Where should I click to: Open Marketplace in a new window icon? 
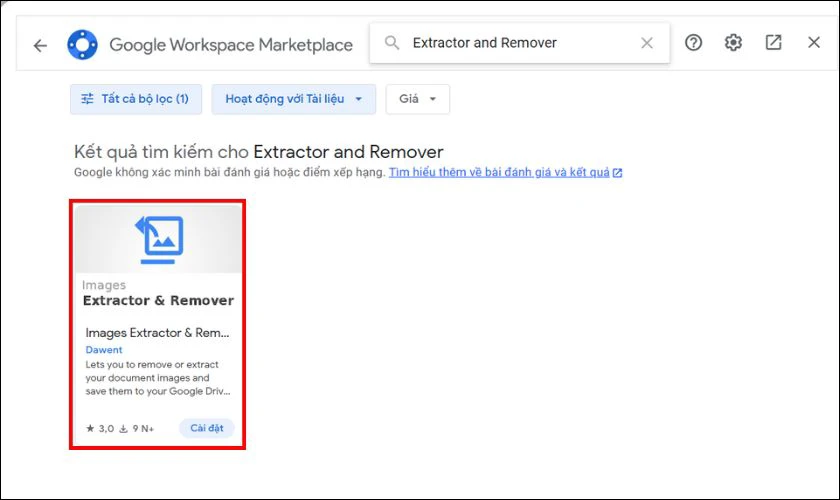[x=773, y=42]
